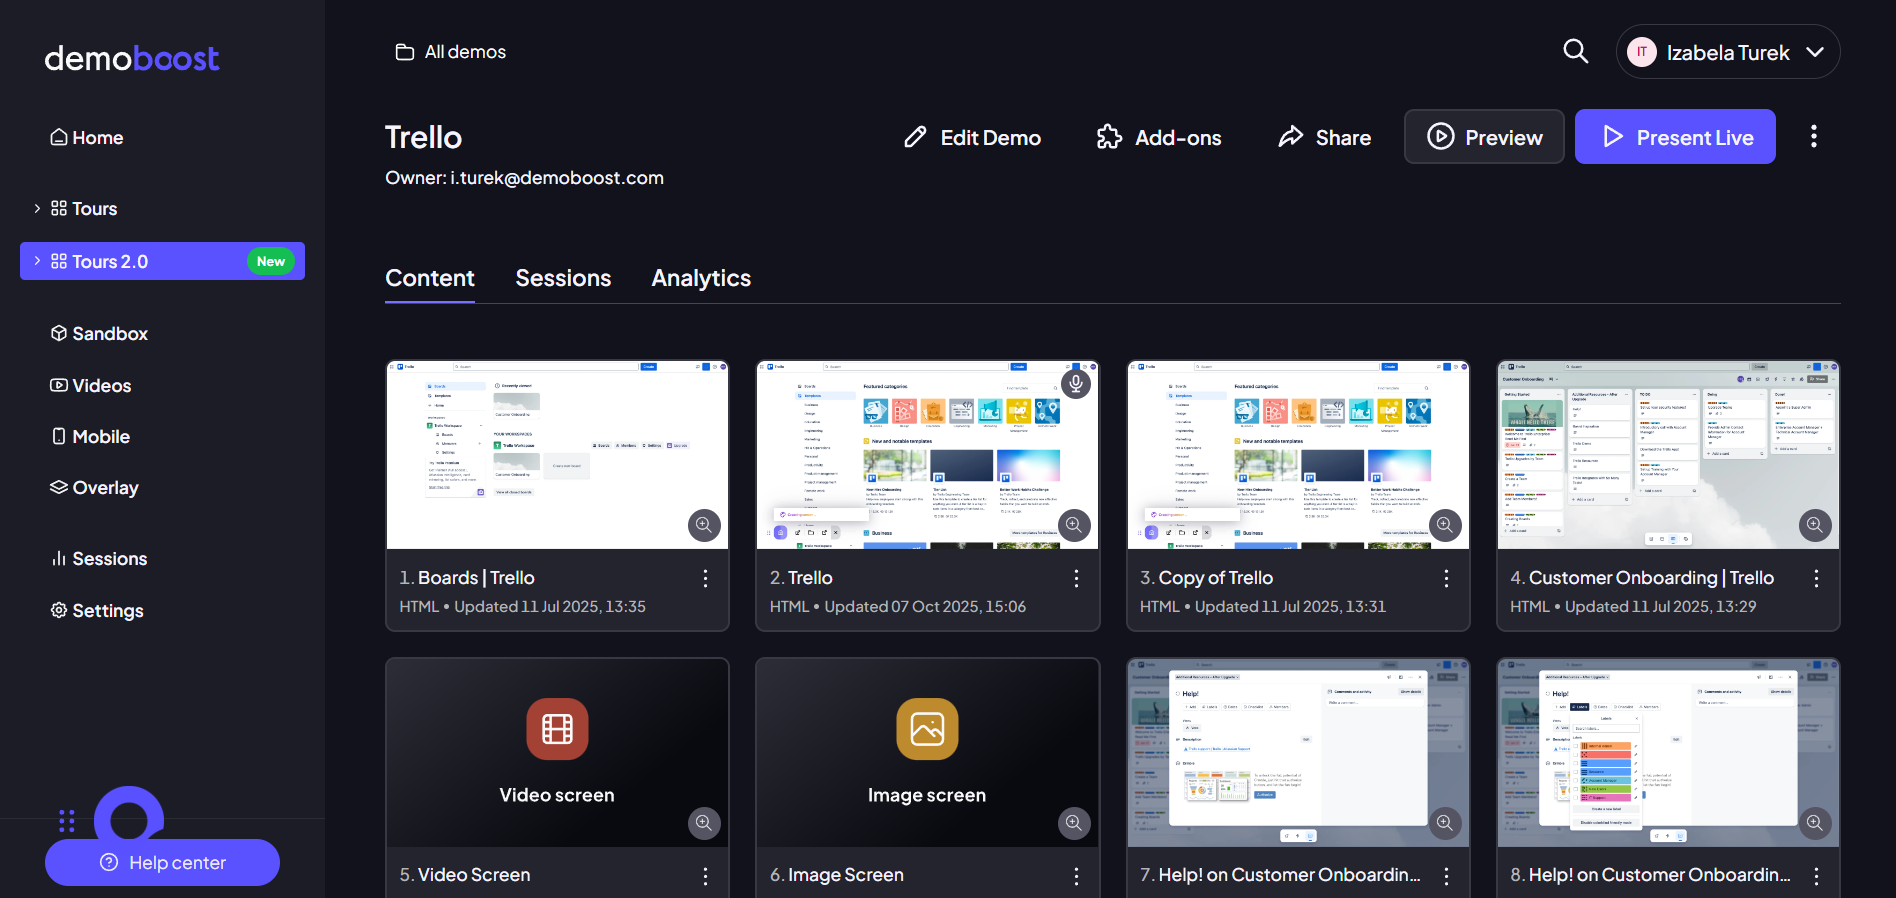Screen dimensions: 1896x898
Task: Open options menu for screen 8 Help!
Action: pos(1816,876)
